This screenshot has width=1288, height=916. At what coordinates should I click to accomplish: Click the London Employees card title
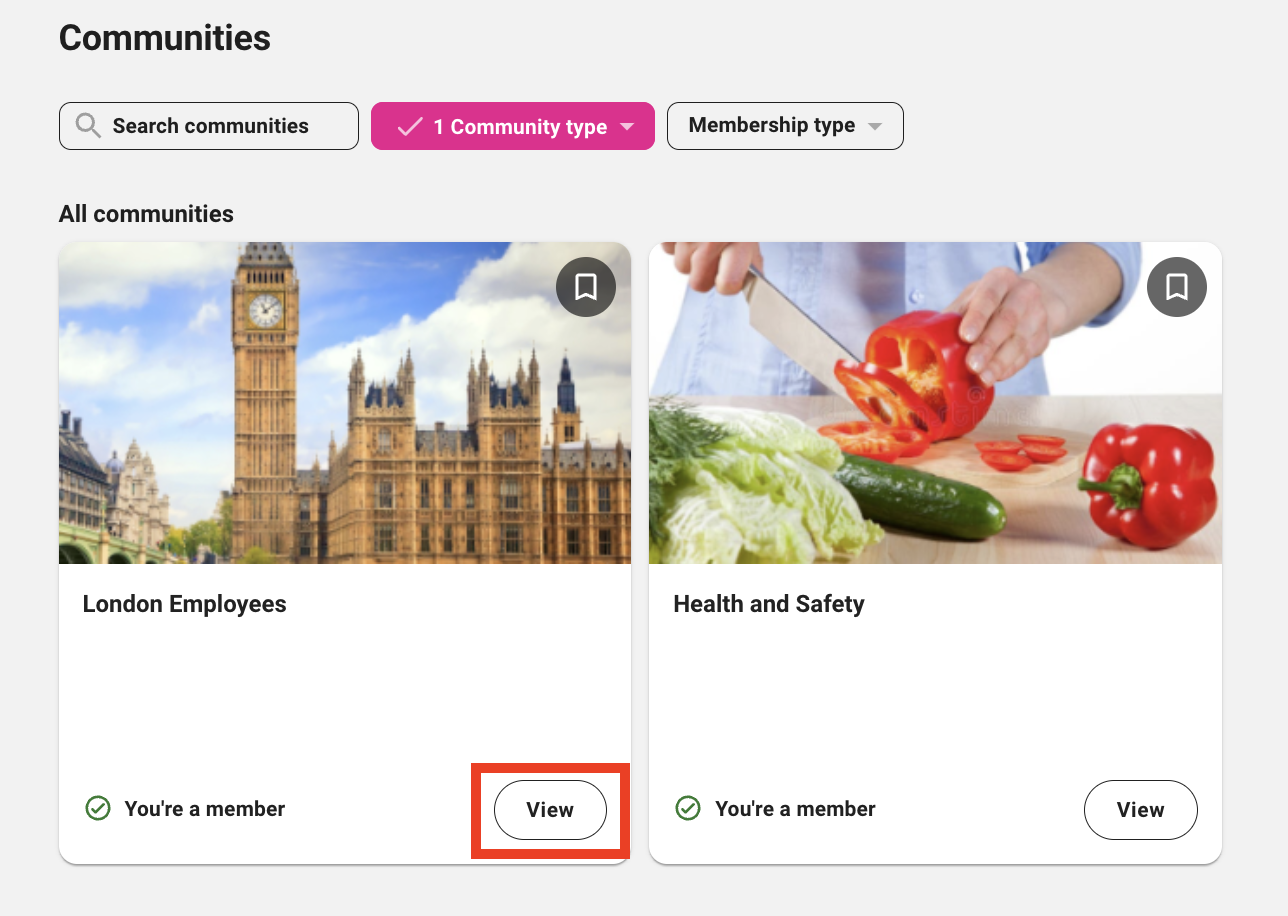click(185, 604)
